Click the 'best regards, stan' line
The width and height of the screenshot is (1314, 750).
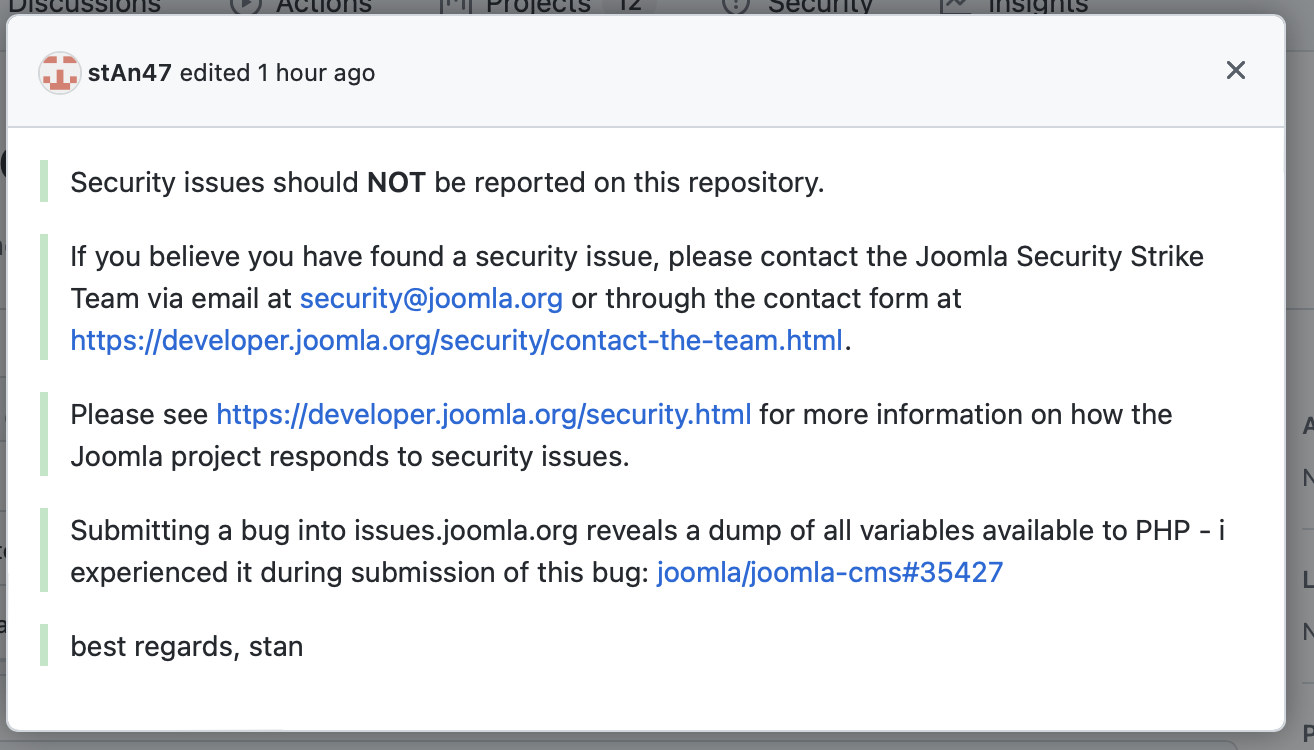coord(187,646)
